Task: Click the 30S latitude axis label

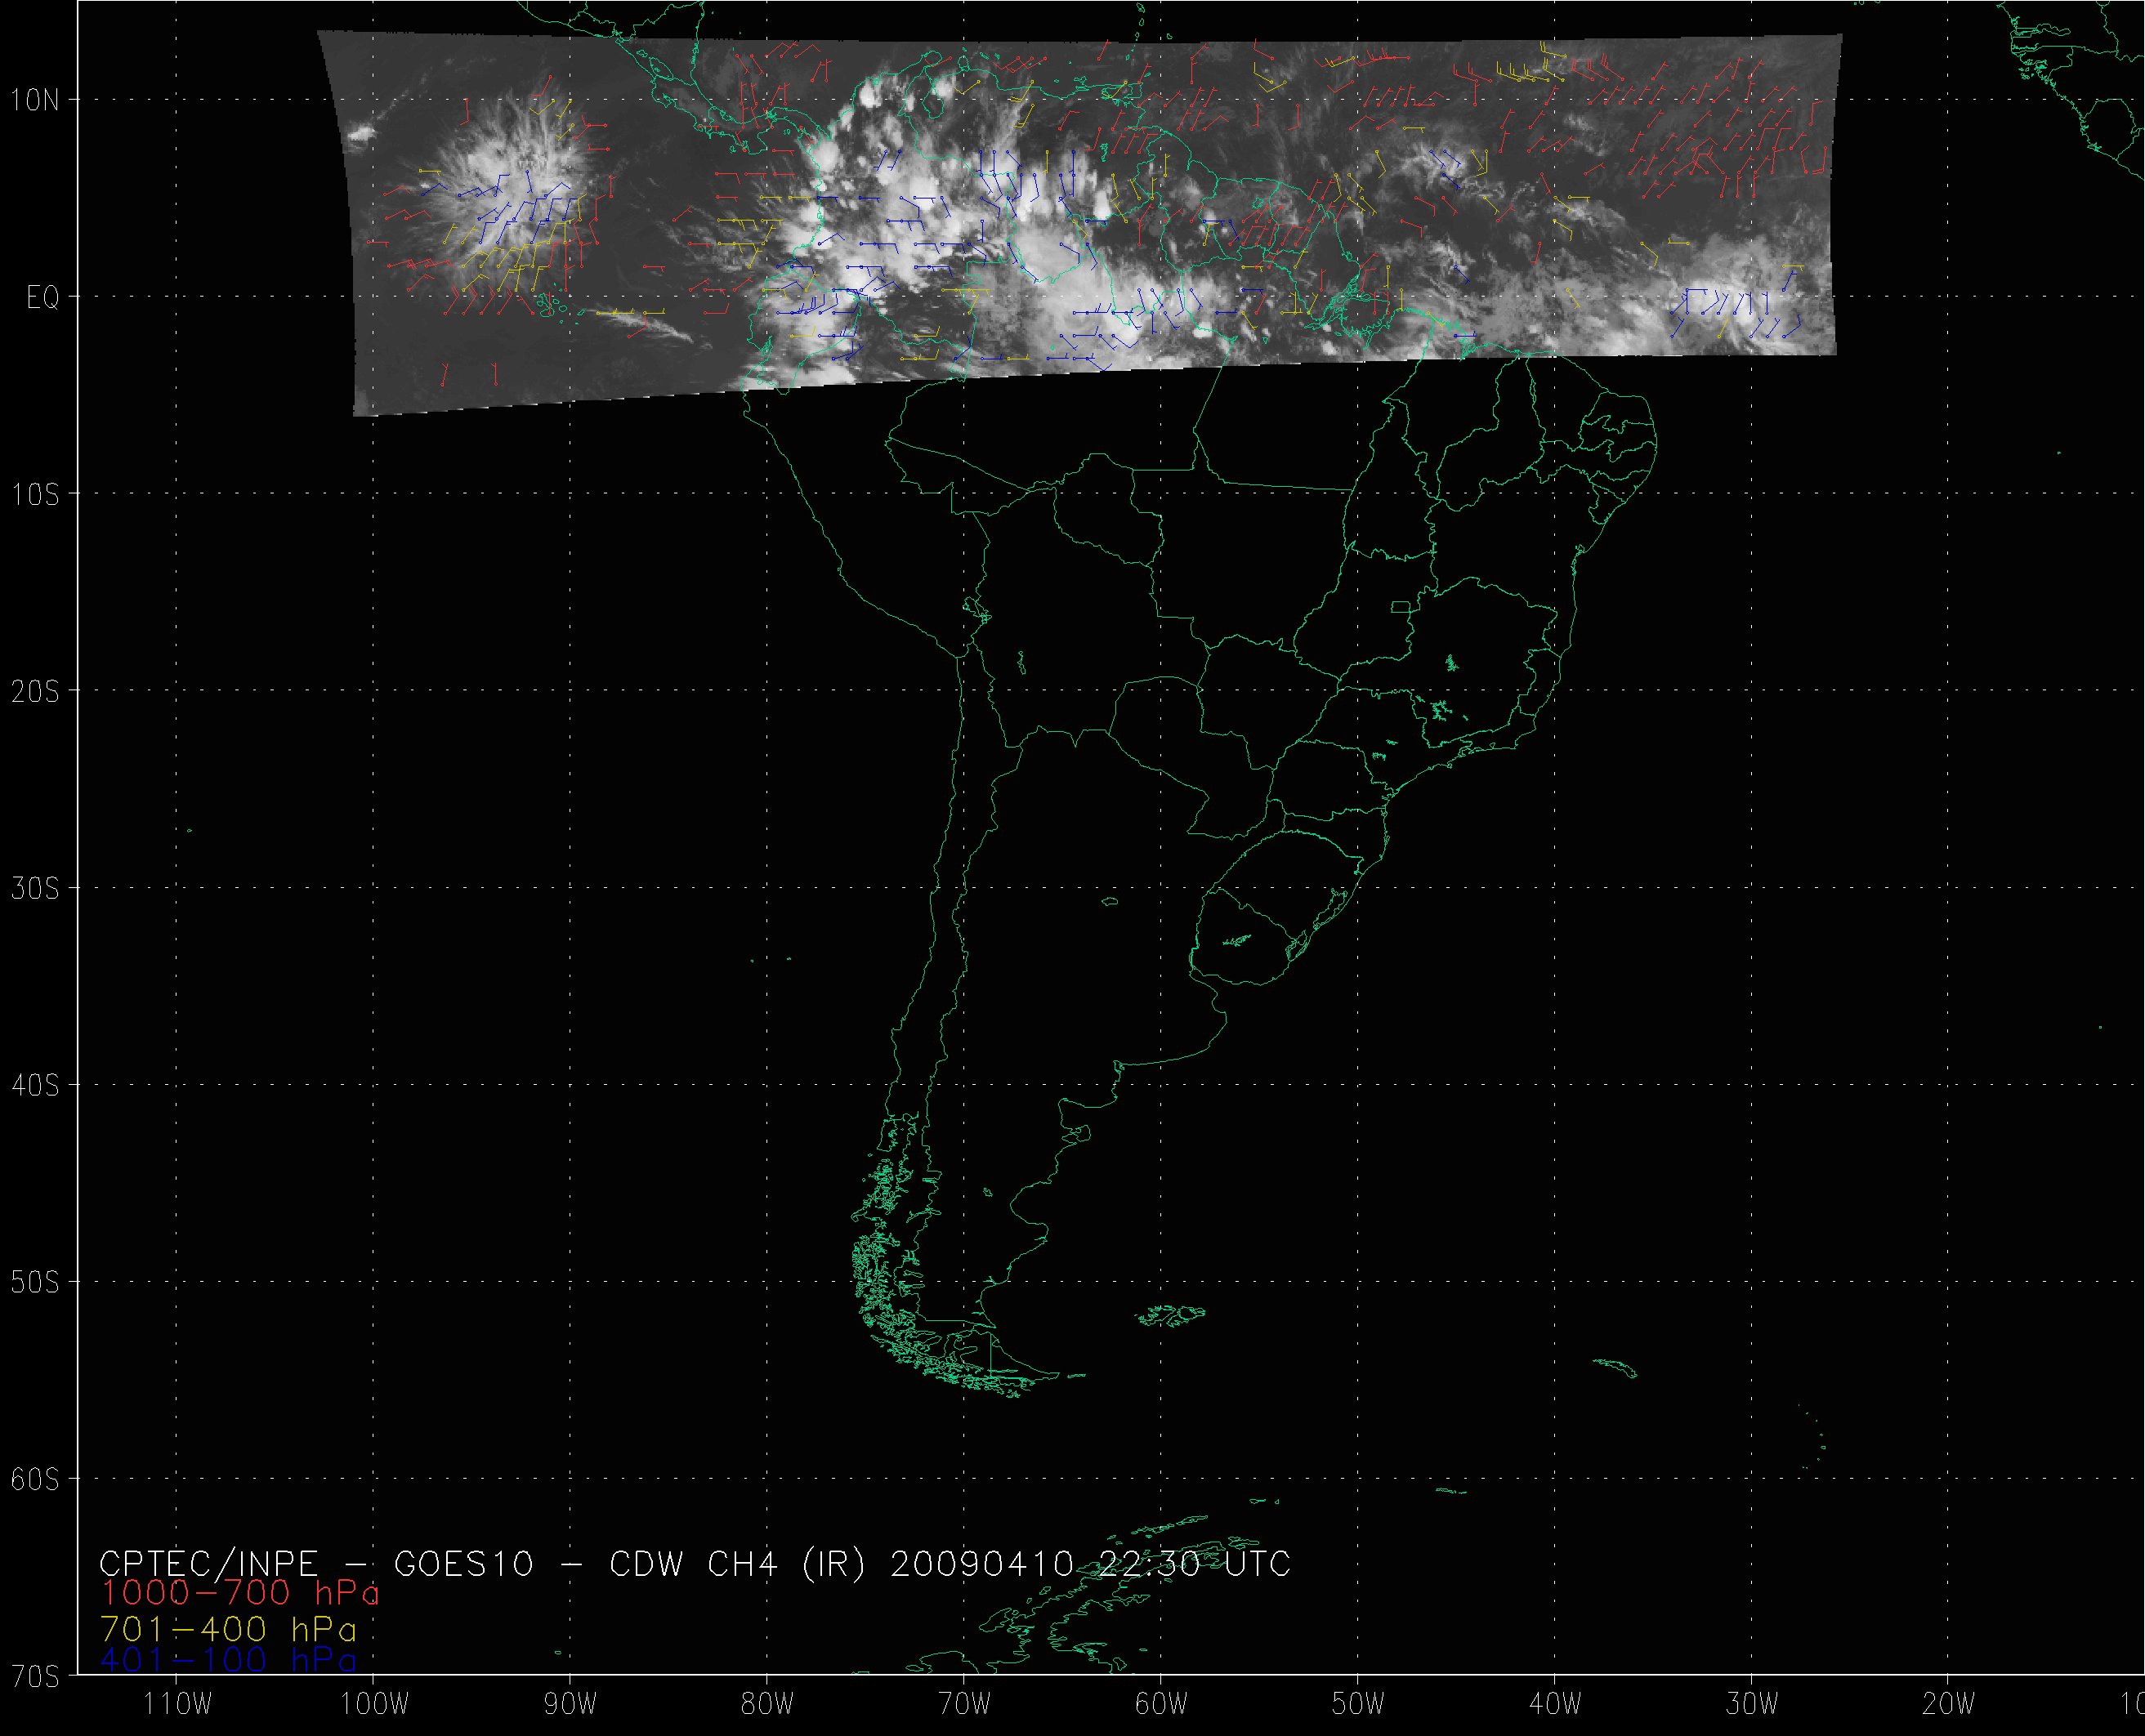Action: (35, 888)
